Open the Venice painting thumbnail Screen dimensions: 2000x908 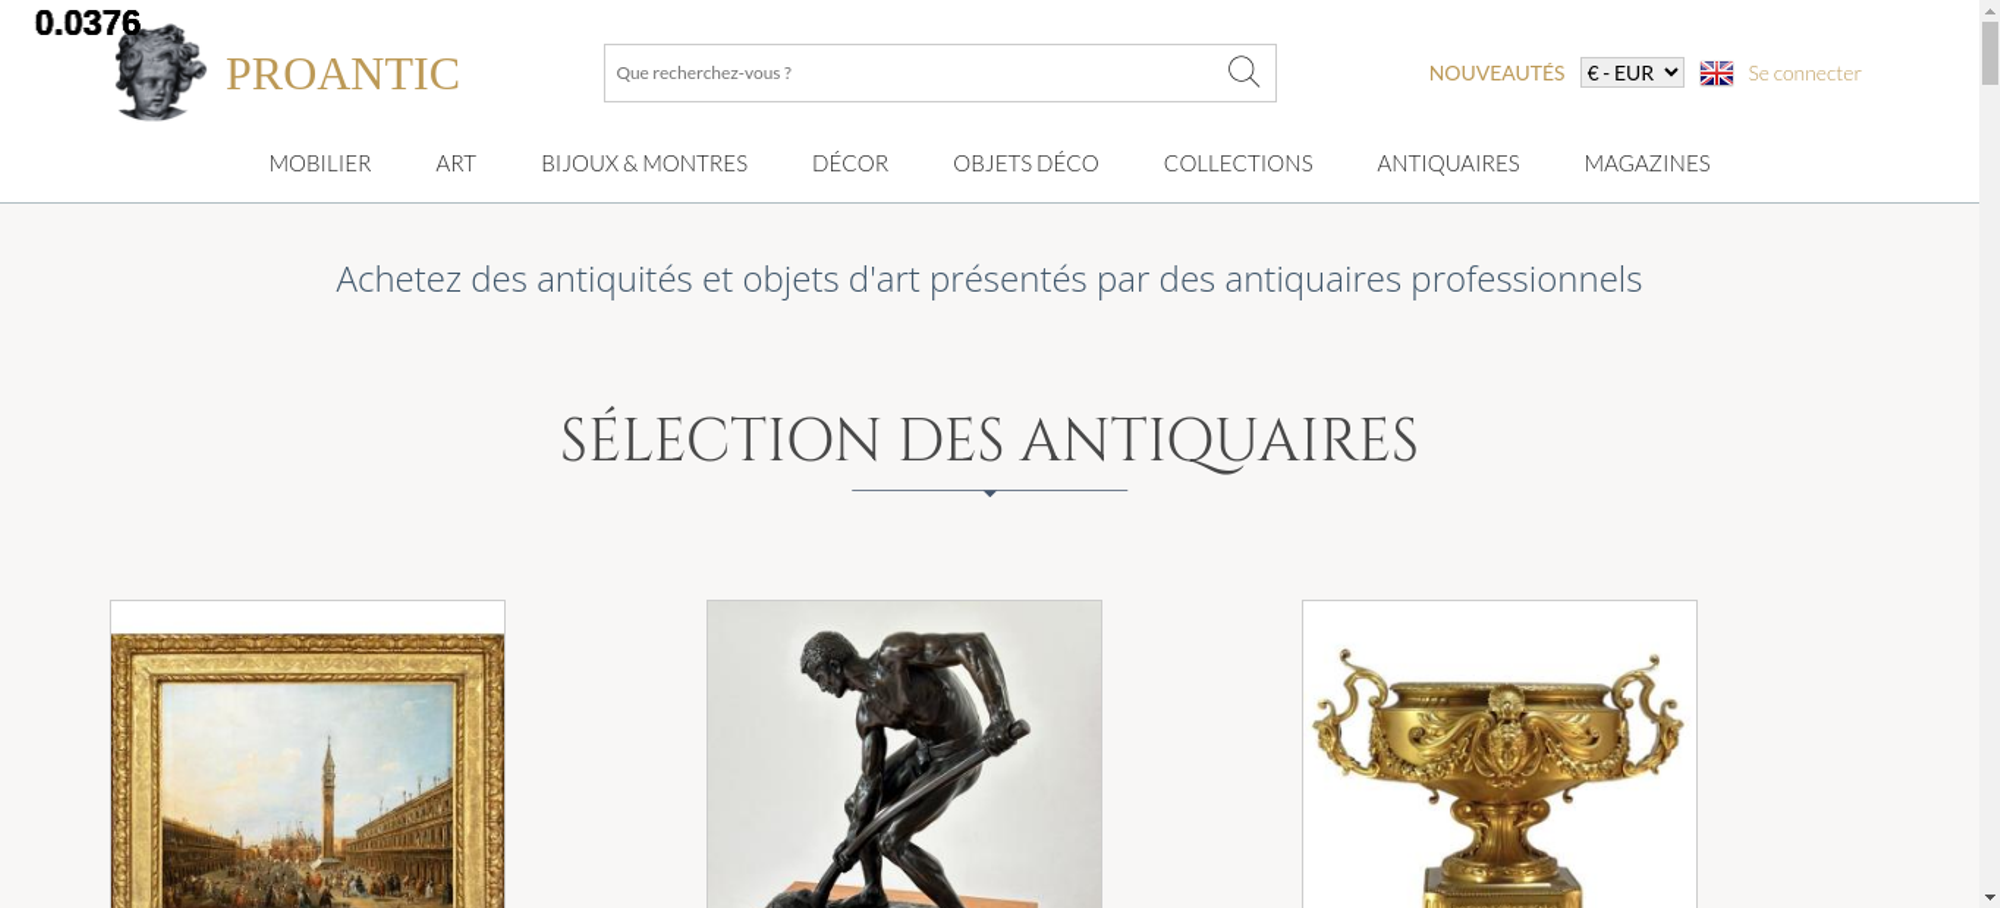point(307,754)
